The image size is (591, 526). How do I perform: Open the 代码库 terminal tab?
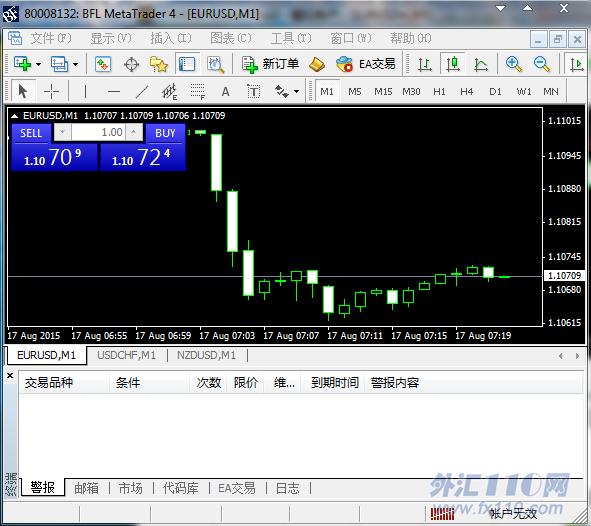(x=181, y=488)
